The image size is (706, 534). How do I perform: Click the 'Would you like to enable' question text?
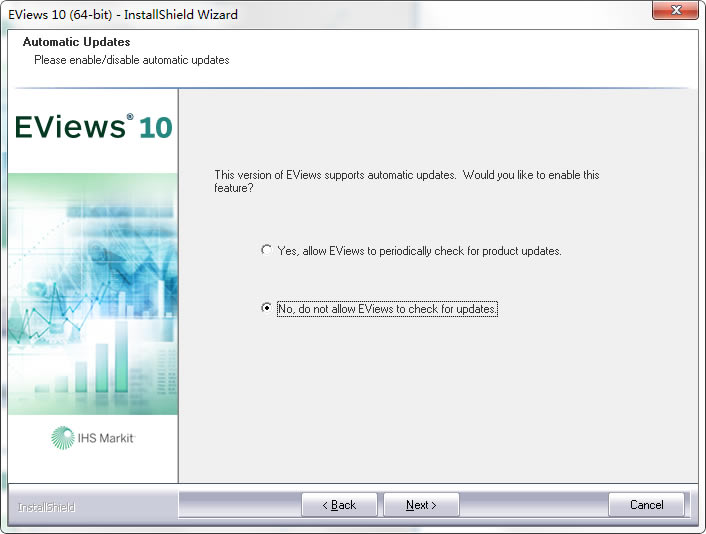407,181
